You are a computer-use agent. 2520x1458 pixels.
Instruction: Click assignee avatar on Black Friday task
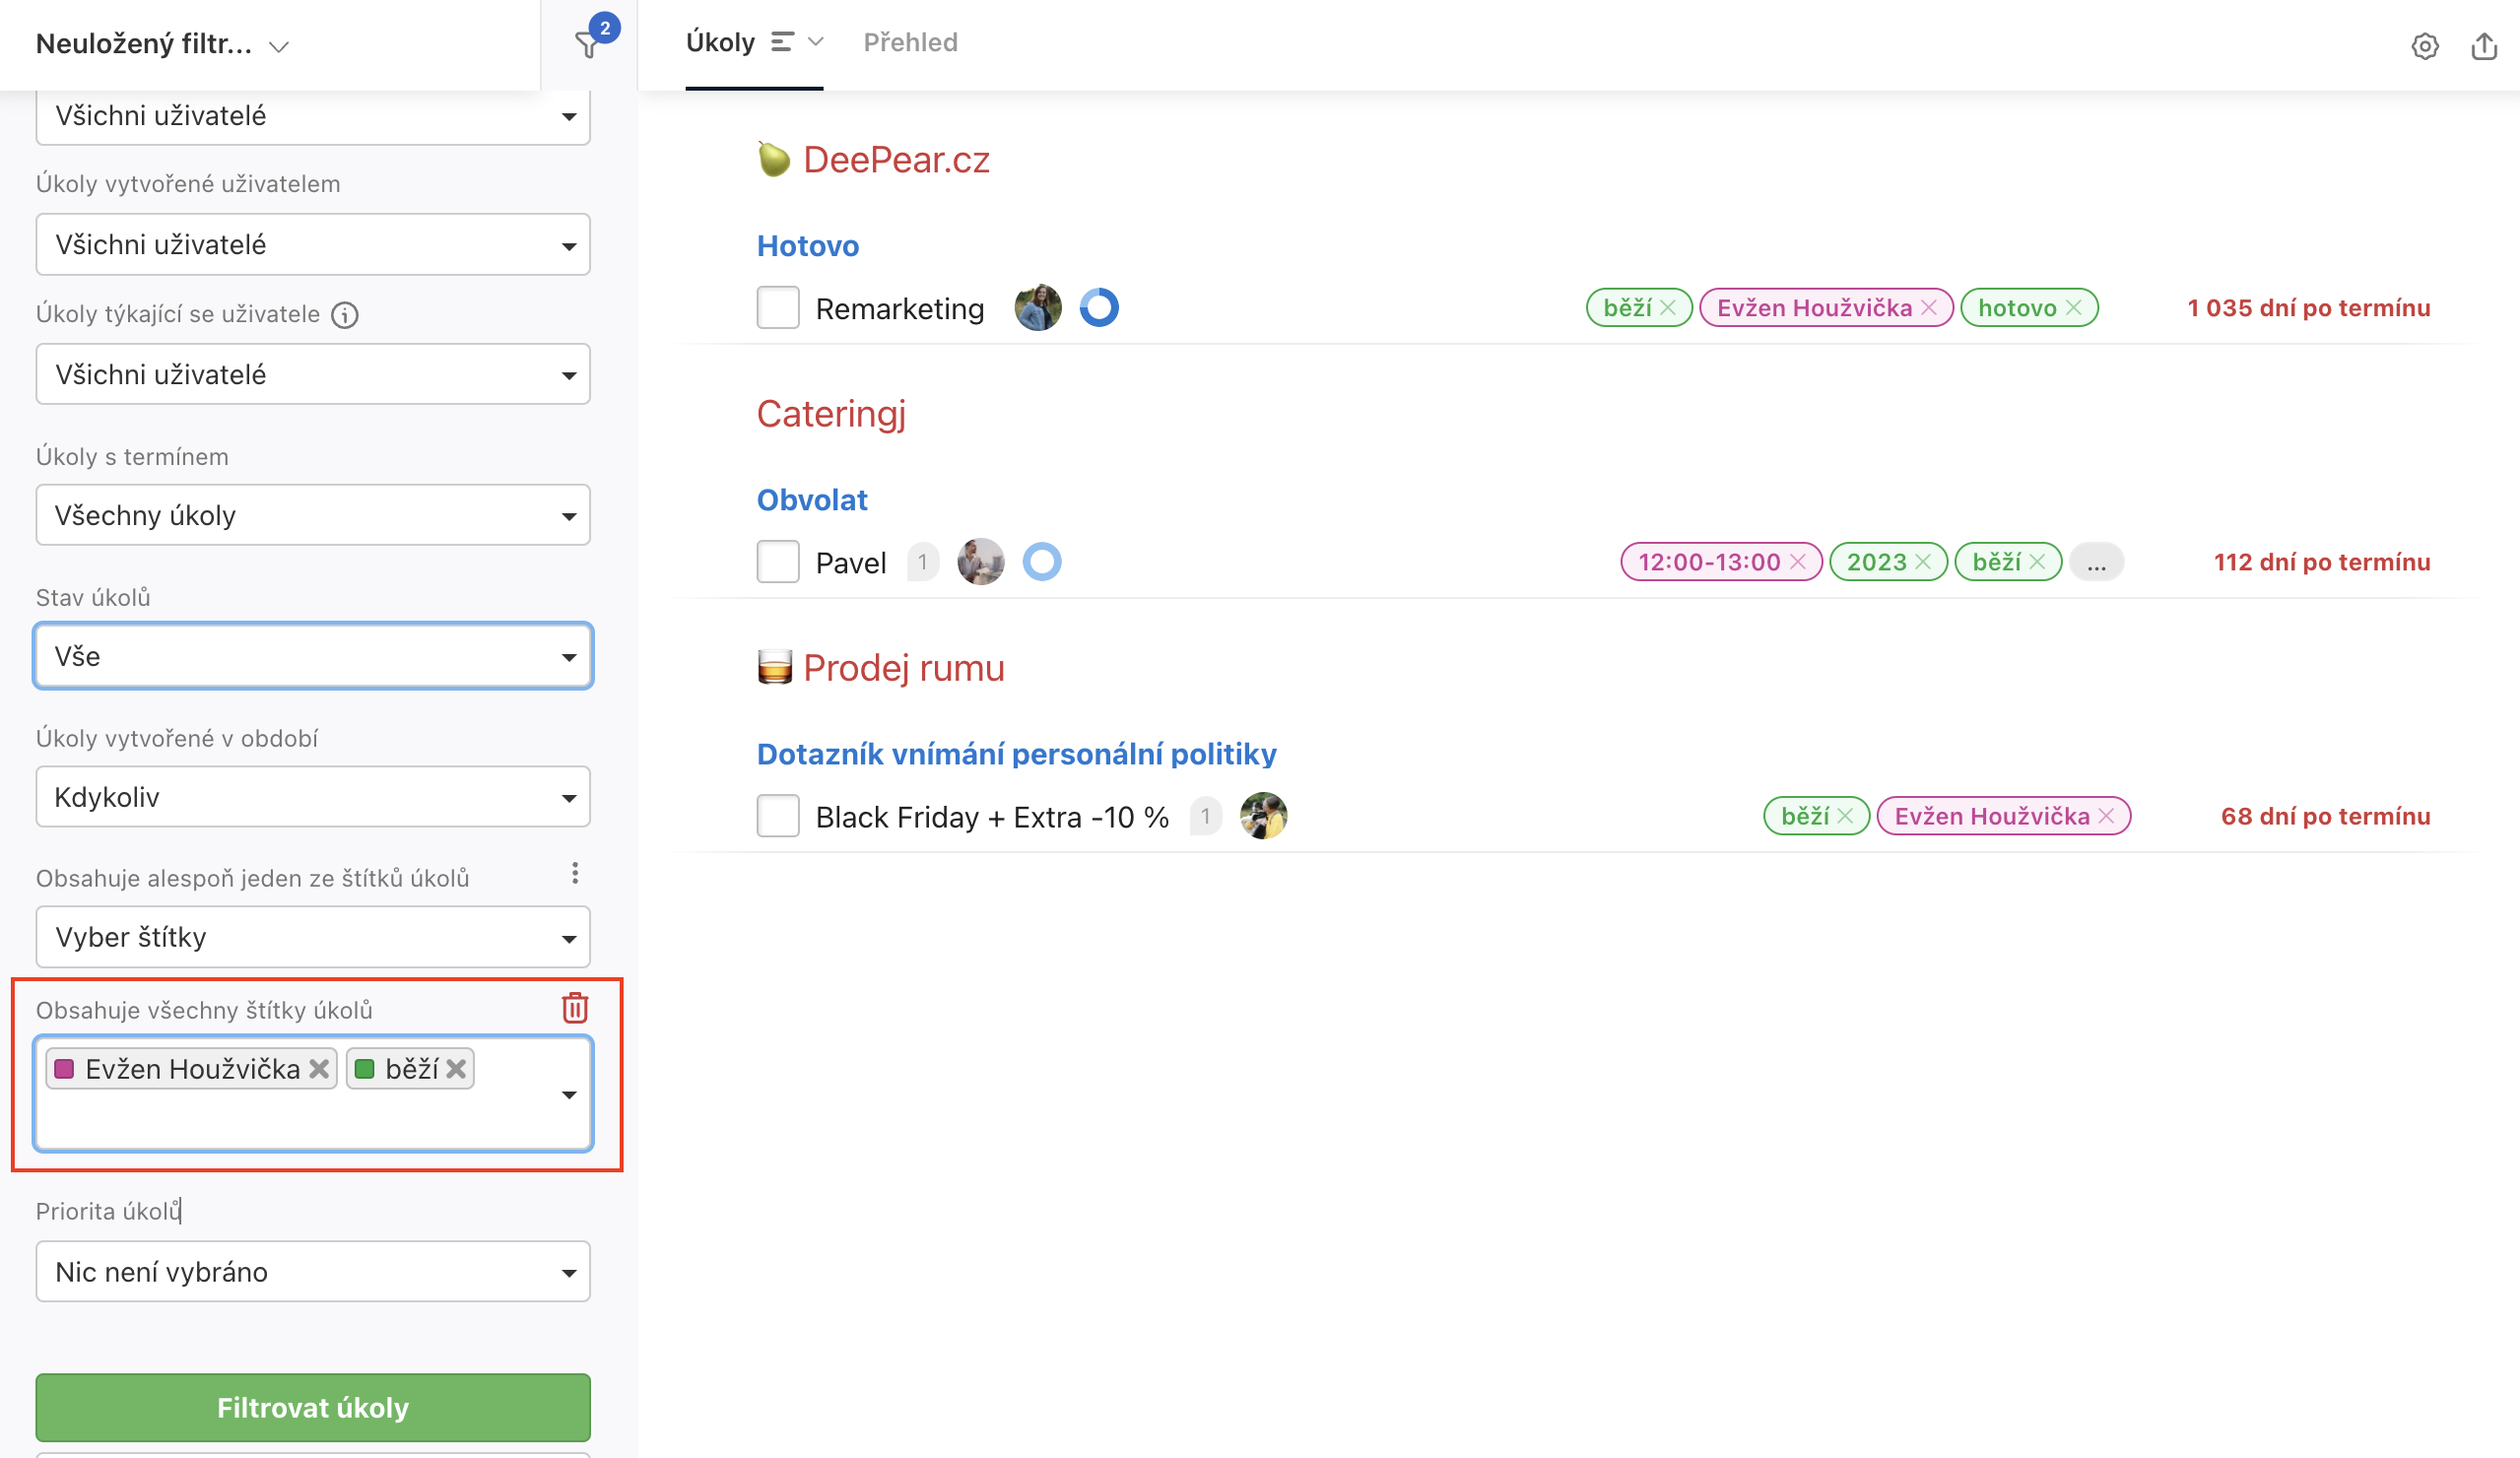1264,816
